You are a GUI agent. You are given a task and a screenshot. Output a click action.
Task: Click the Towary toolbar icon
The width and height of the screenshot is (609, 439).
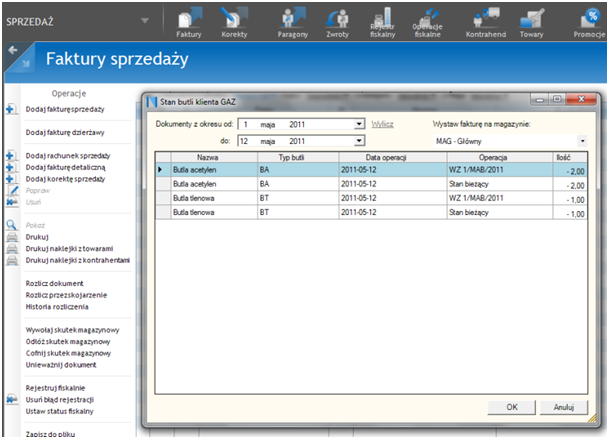click(x=532, y=21)
